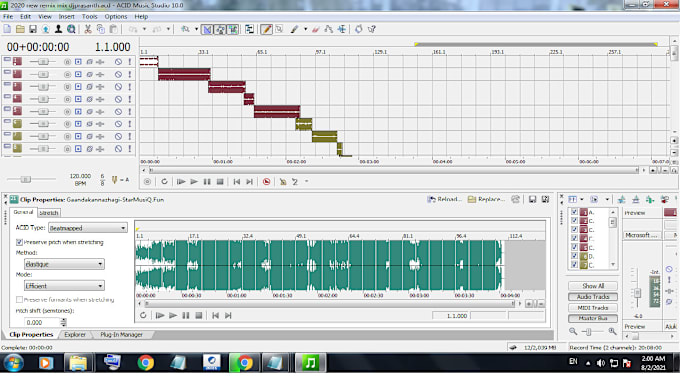Viewport: 680px width, 383px height.
Task: Mute the first track in track list
Action: 118,62
